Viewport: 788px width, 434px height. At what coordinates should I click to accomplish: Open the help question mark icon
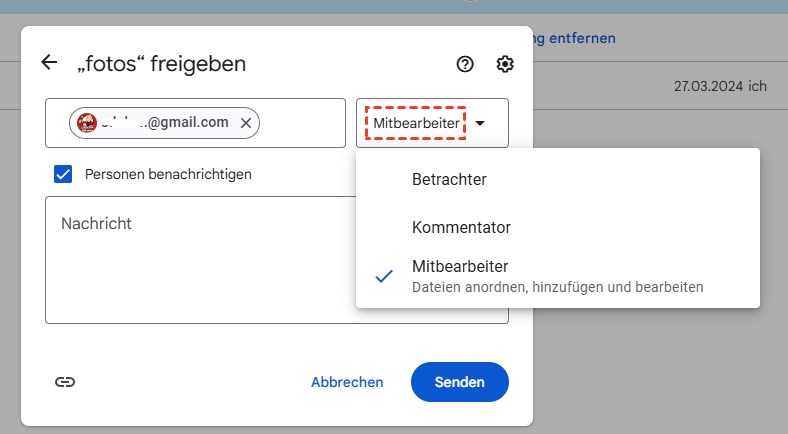[464, 64]
